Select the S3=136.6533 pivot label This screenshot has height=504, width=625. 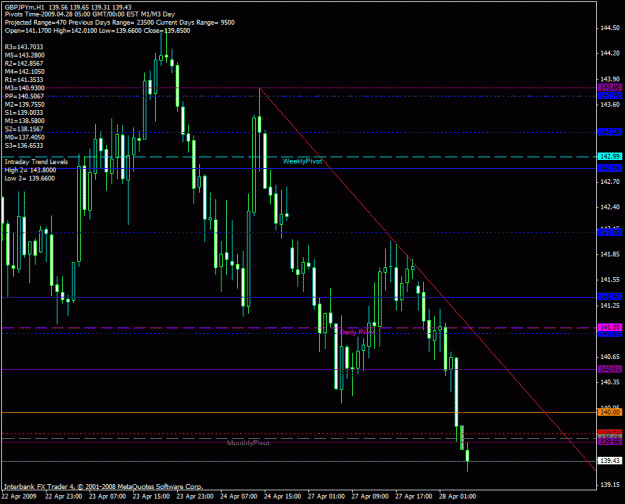click(x=24, y=146)
